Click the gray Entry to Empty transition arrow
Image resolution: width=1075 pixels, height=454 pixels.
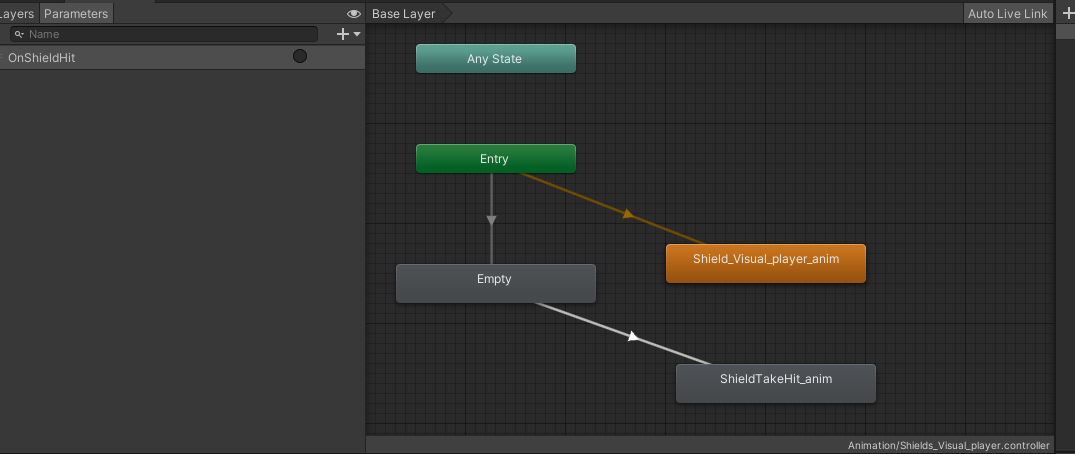point(491,220)
